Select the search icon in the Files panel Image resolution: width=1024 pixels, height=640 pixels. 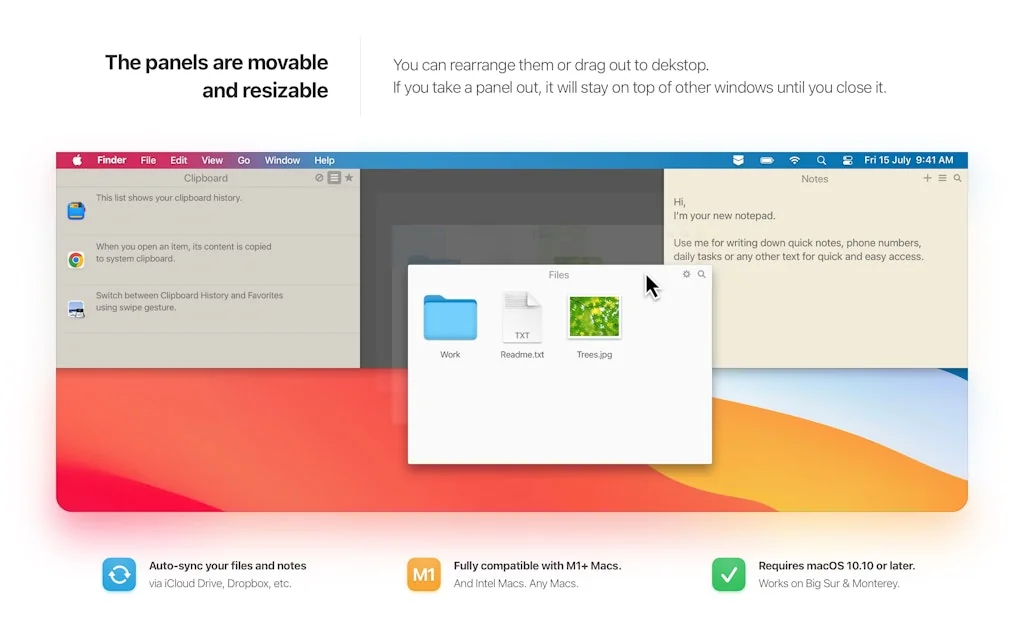point(701,274)
